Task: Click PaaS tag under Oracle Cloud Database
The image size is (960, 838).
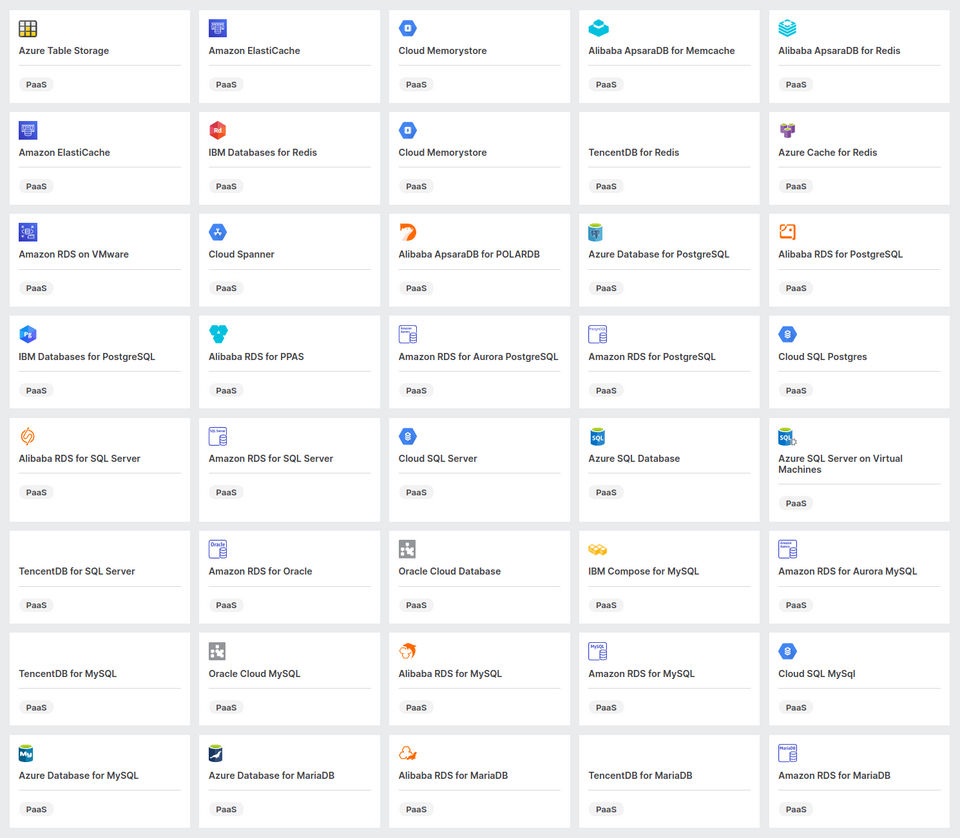Action: [416, 605]
